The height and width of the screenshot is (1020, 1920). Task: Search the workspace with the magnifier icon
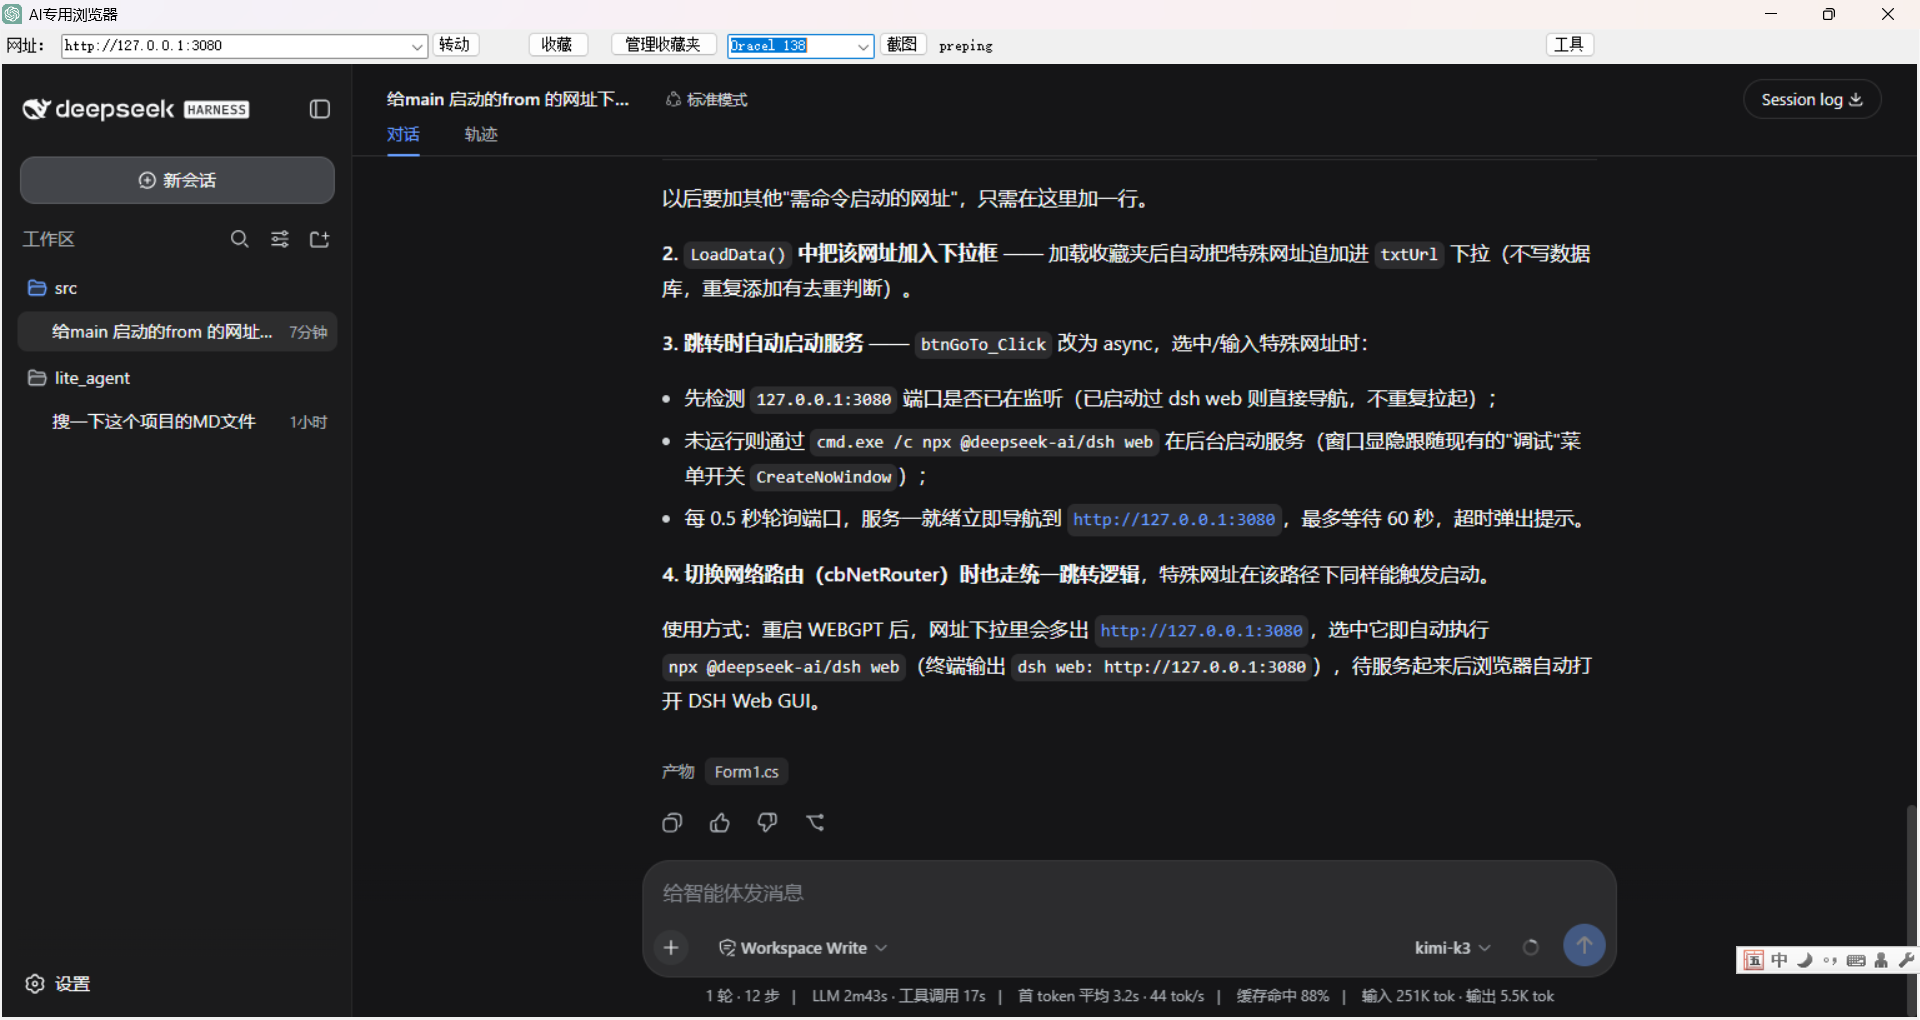point(239,239)
